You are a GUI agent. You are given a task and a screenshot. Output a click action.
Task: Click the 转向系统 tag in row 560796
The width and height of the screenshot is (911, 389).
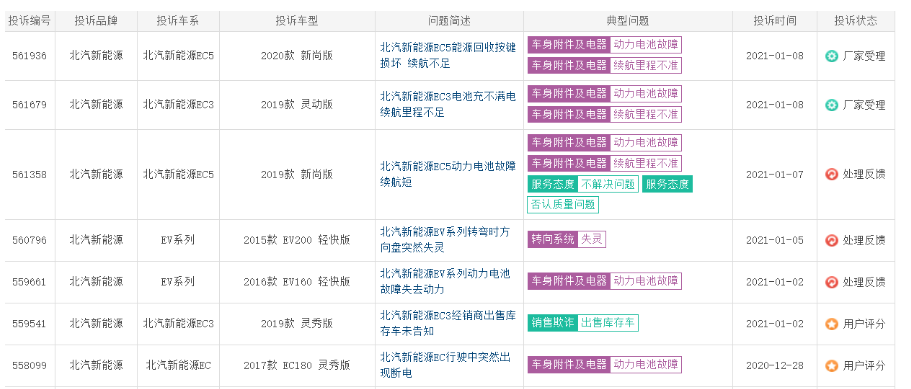[553, 240]
